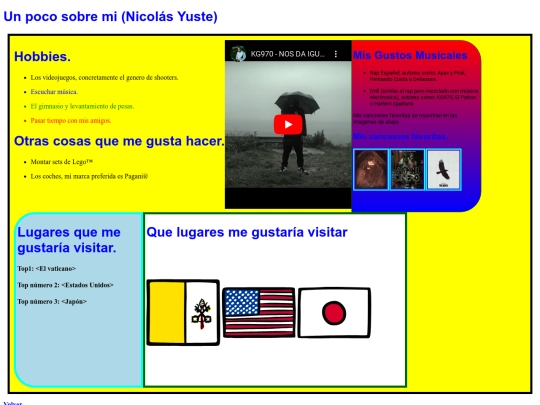
Task: Click the 'Rap Español' list item
Action: pyautogui.click(x=418, y=76)
